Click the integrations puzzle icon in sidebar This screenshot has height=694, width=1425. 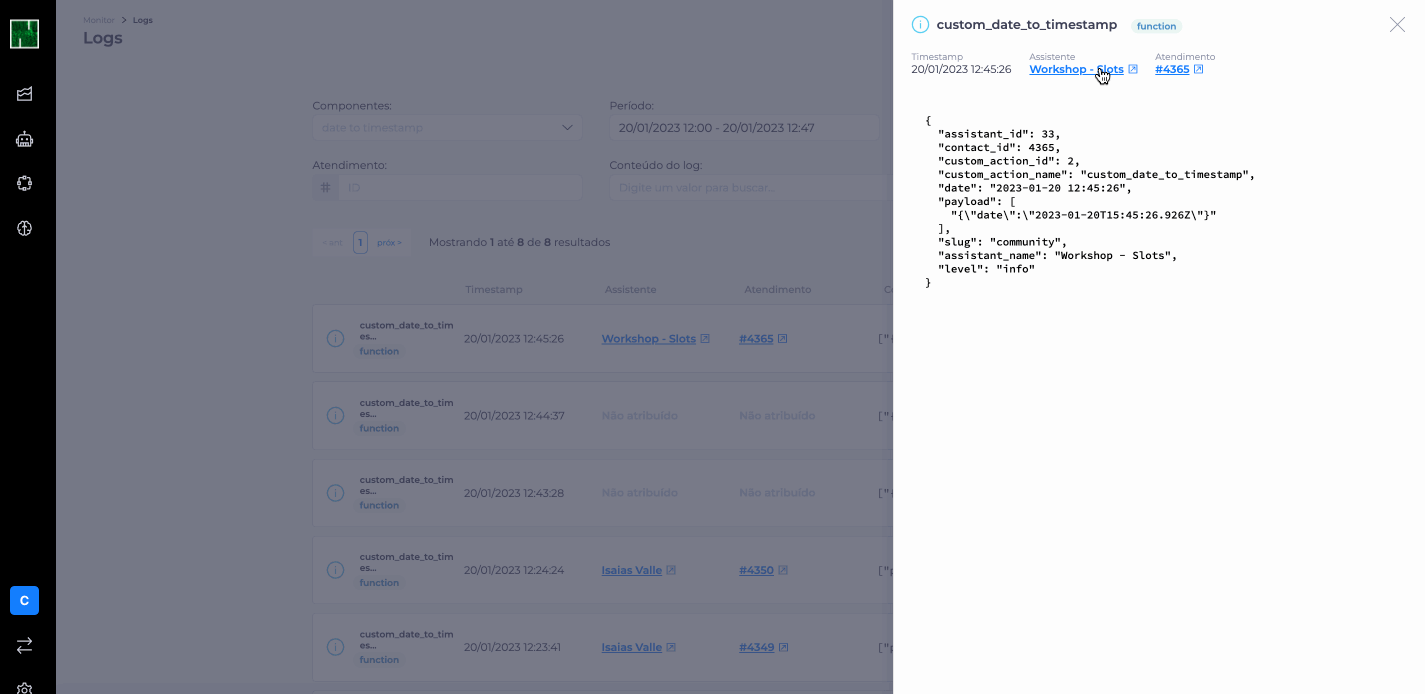(25, 183)
